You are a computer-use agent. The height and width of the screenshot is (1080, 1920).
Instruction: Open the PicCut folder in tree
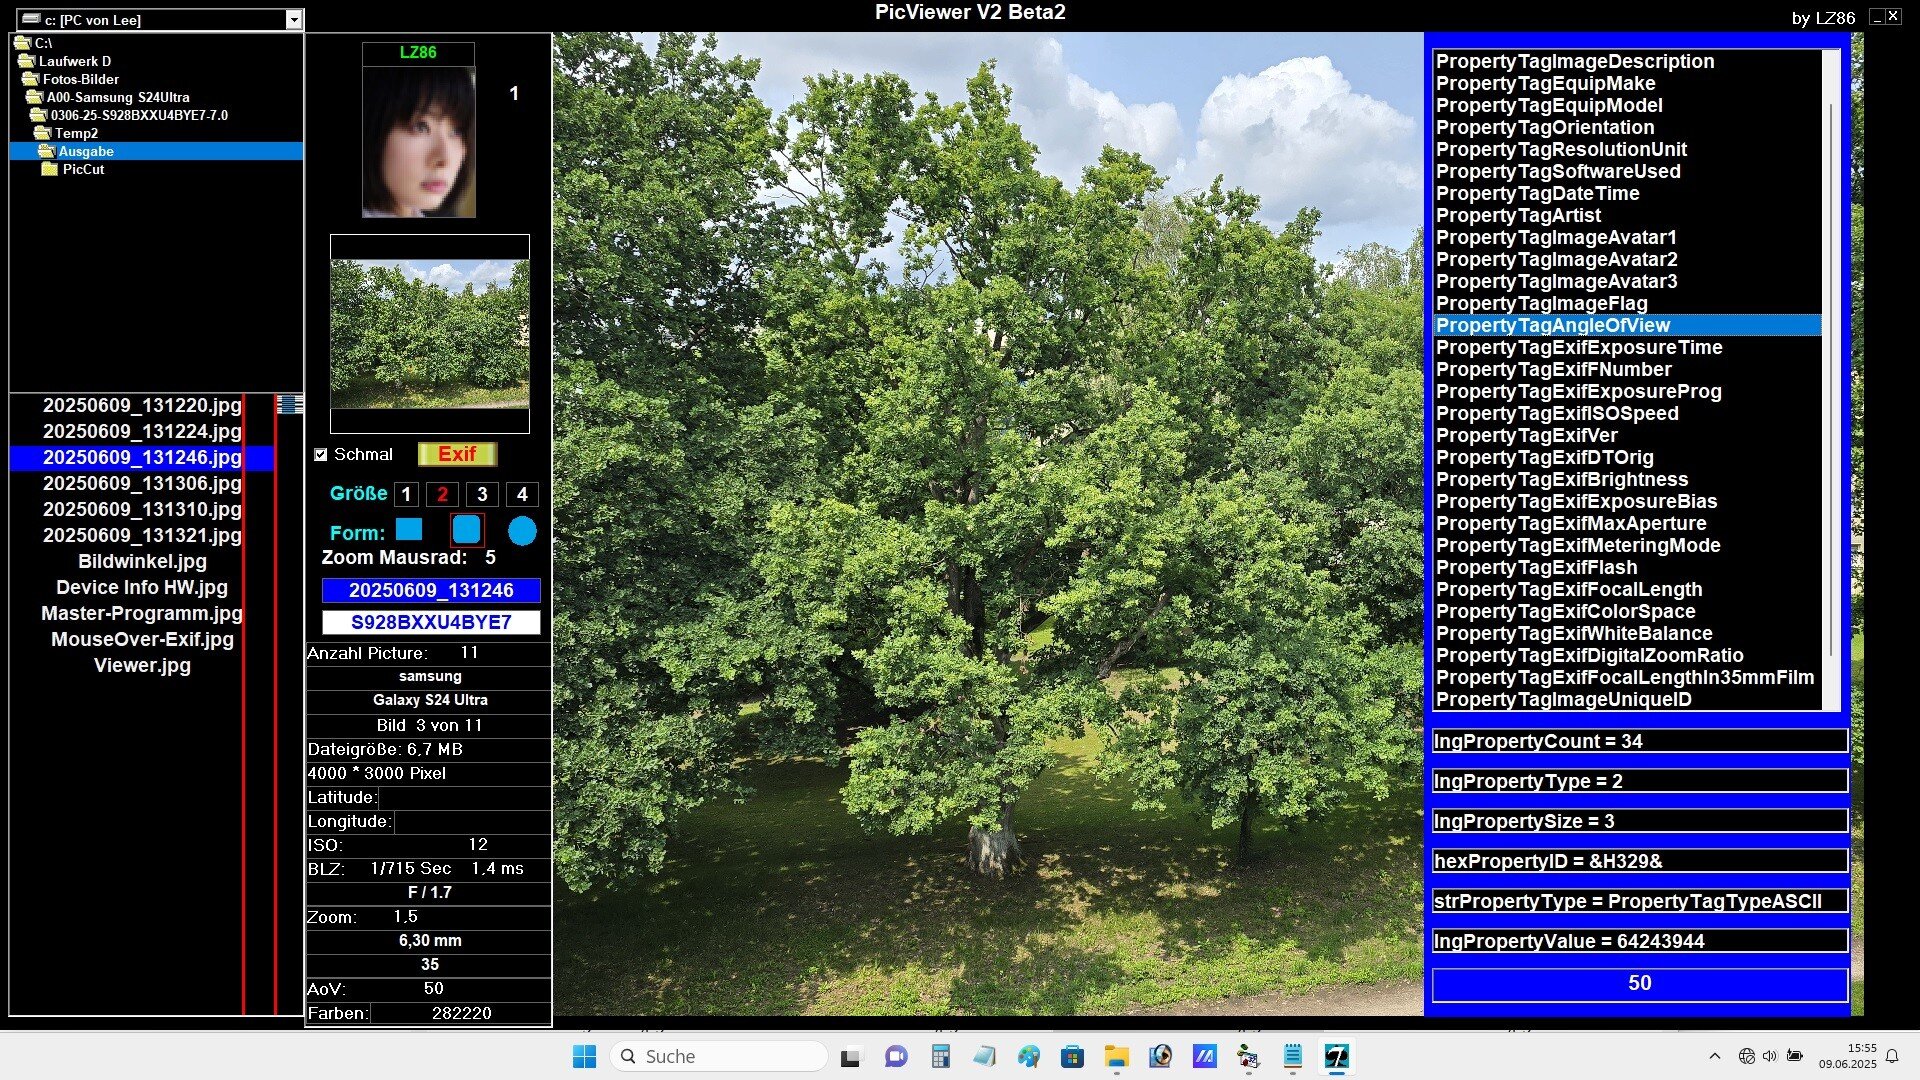[x=83, y=169]
